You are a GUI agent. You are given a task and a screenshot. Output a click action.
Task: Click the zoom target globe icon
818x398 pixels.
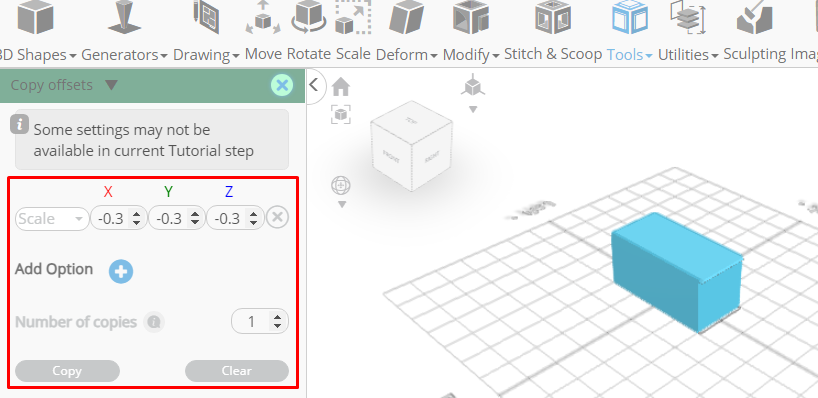coord(341,185)
